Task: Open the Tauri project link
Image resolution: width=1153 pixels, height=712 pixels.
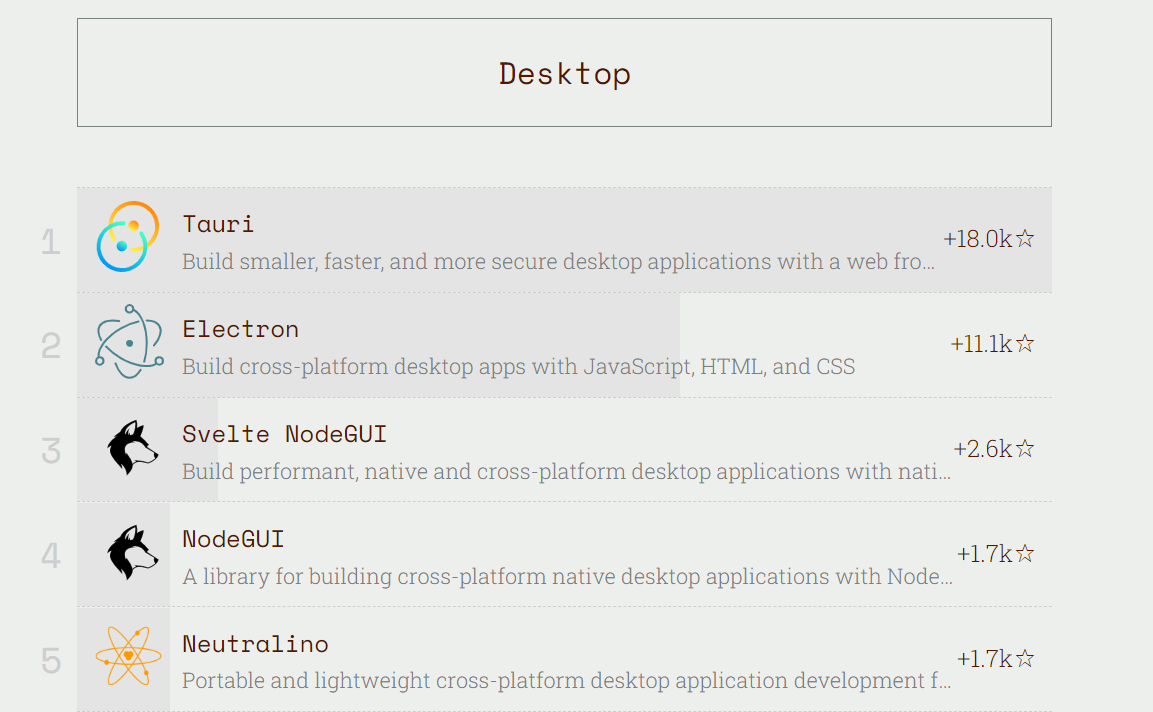Action: [218, 223]
